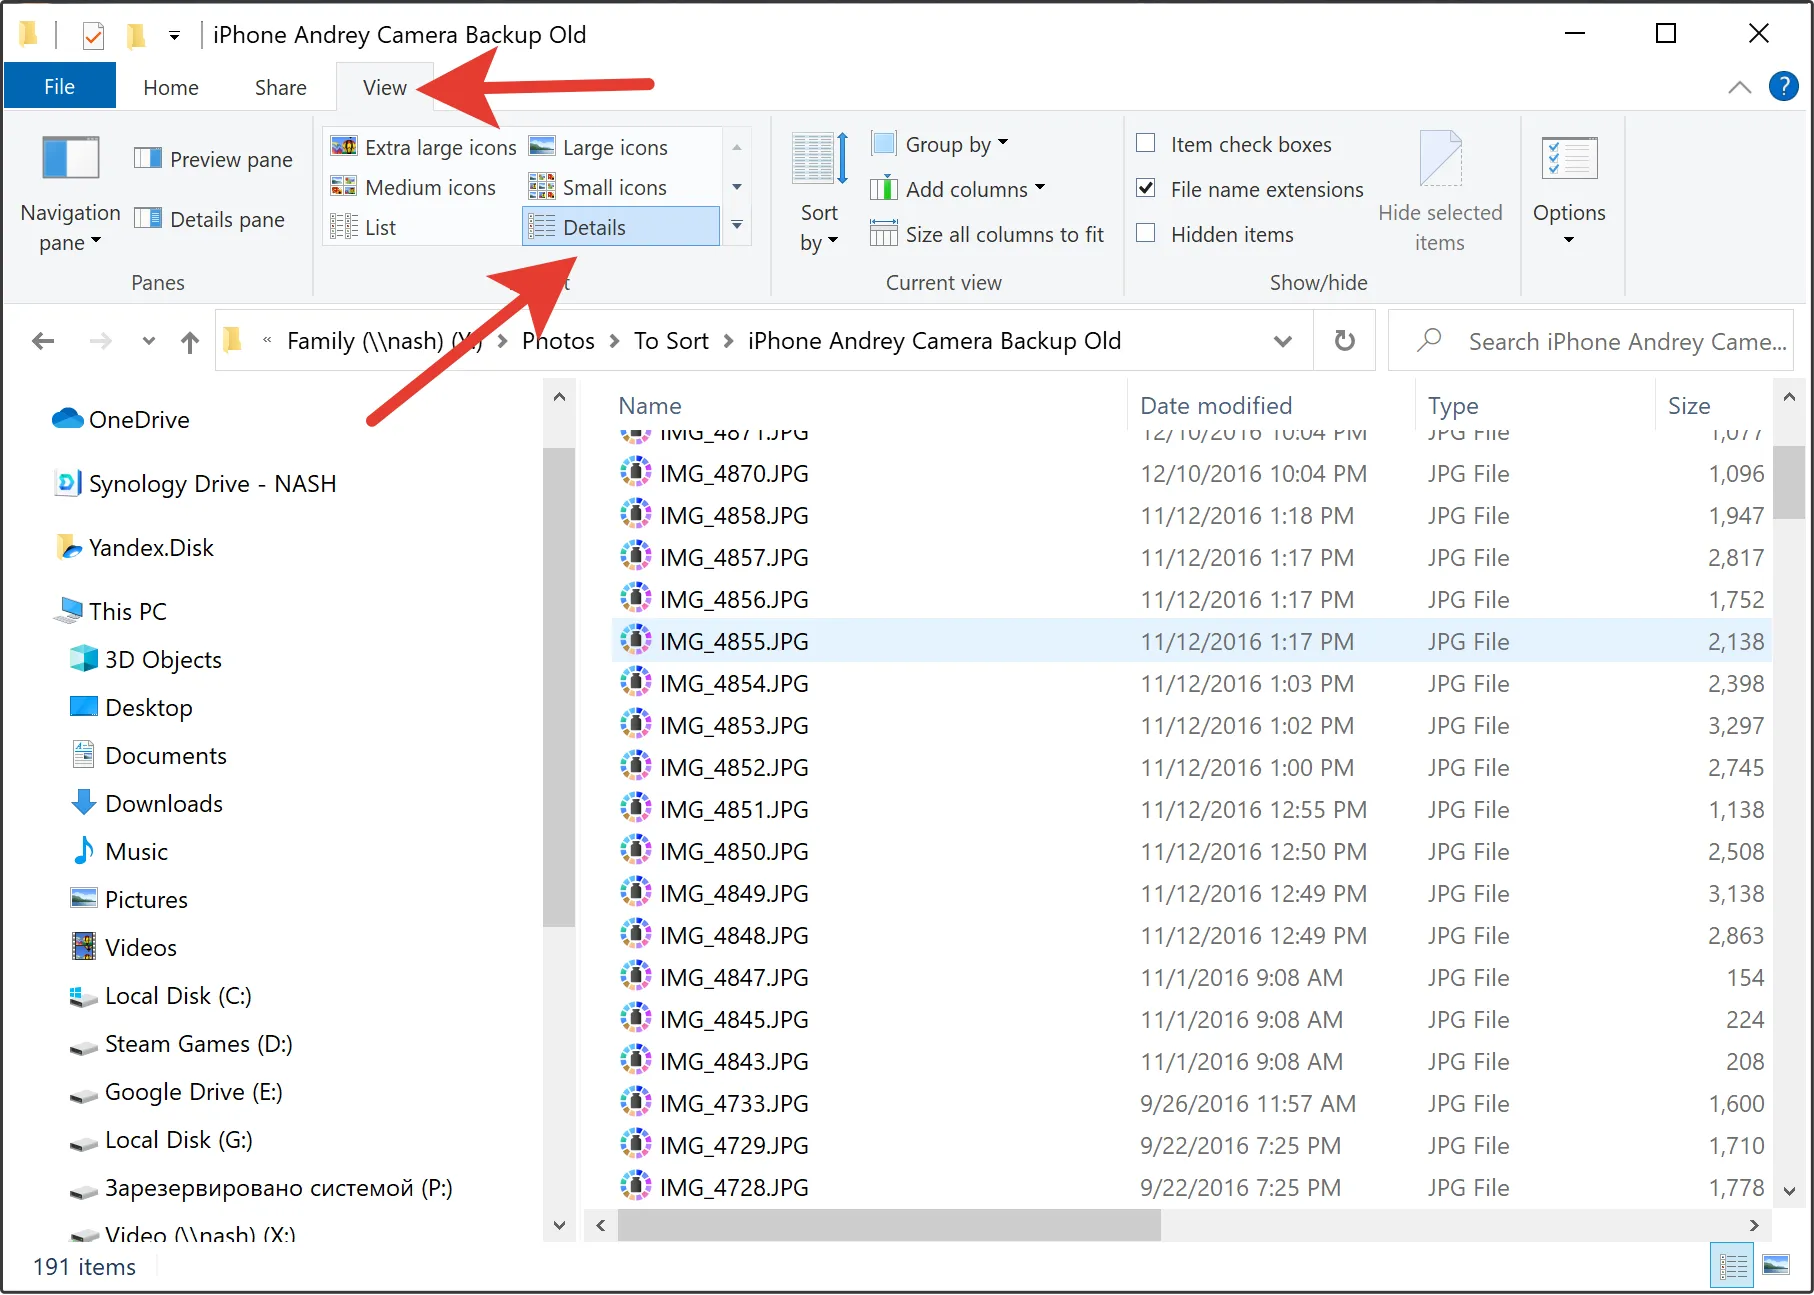Image resolution: width=1814 pixels, height=1295 pixels.
Task: Click the navigation pane scrollbar
Action: tap(559, 687)
